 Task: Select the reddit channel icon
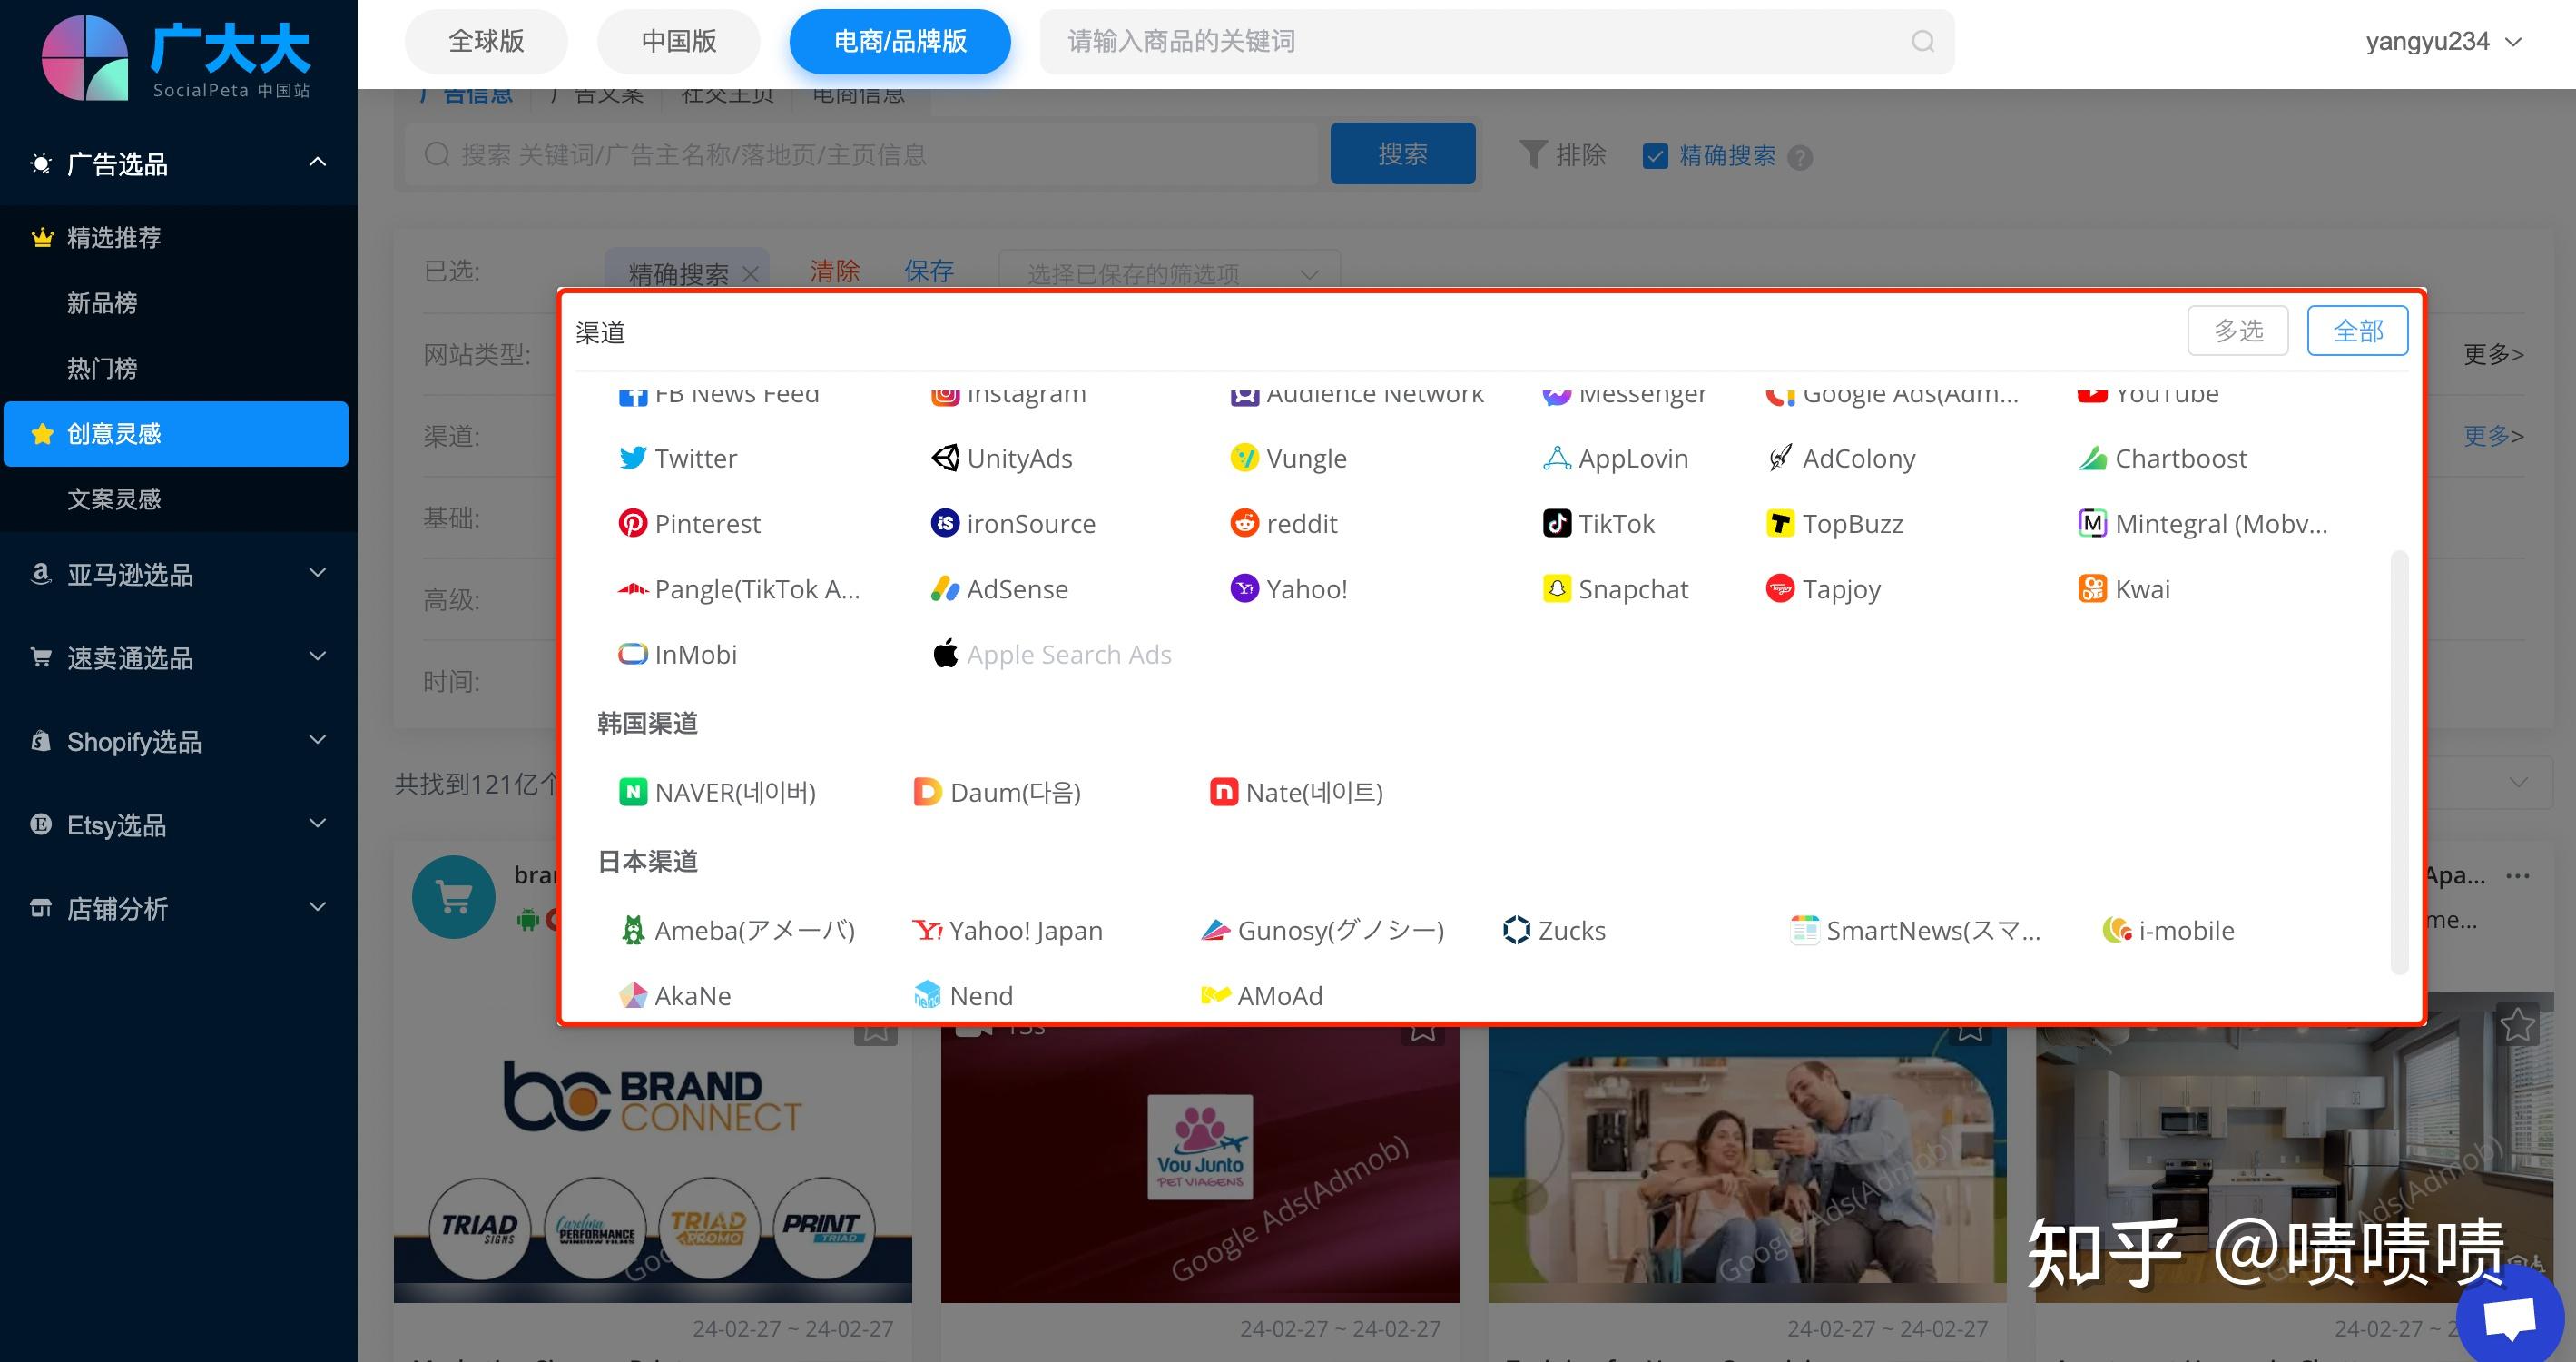coord(1244,523)
